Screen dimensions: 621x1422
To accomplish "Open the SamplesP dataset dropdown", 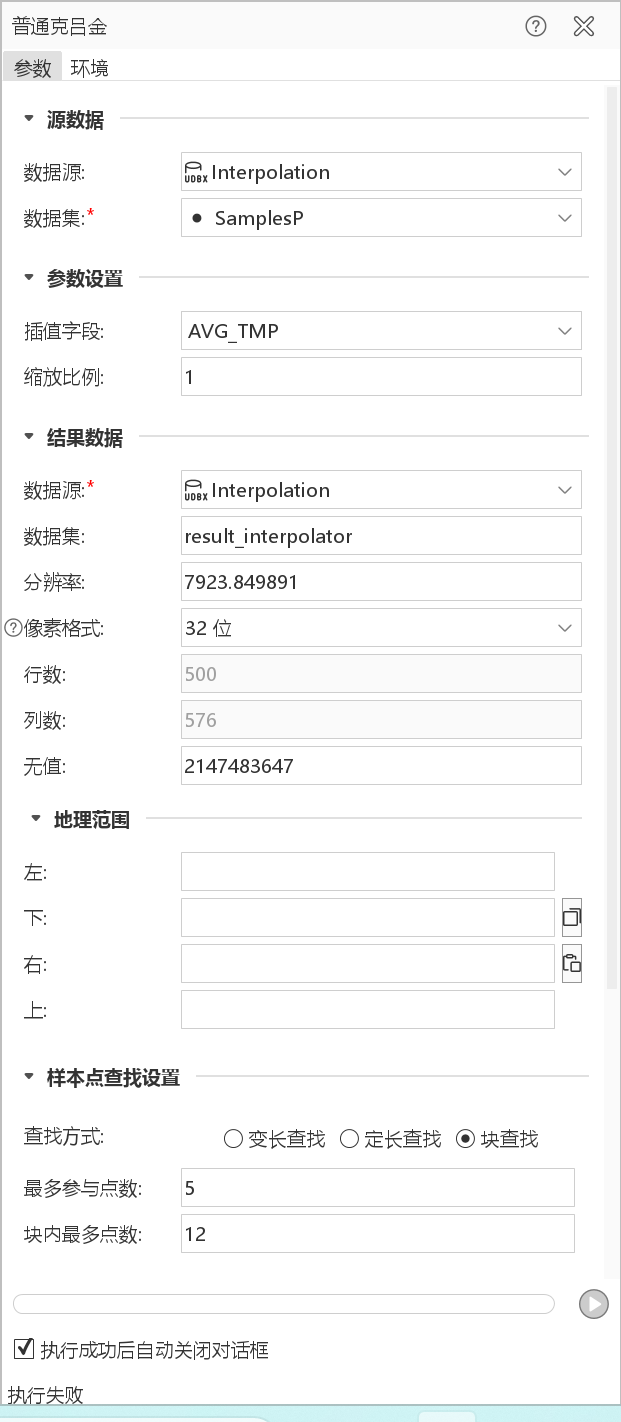I will 381,218.
